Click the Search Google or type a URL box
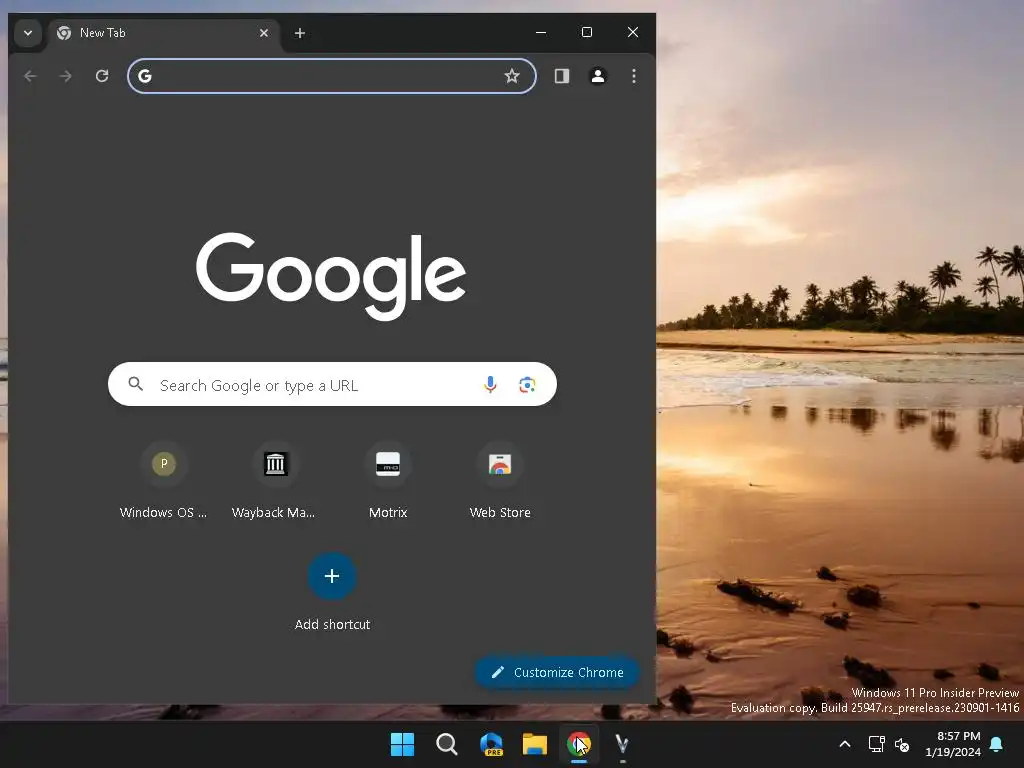The width and height of the screenshot is (1024, 768). [x=332, y=385]
